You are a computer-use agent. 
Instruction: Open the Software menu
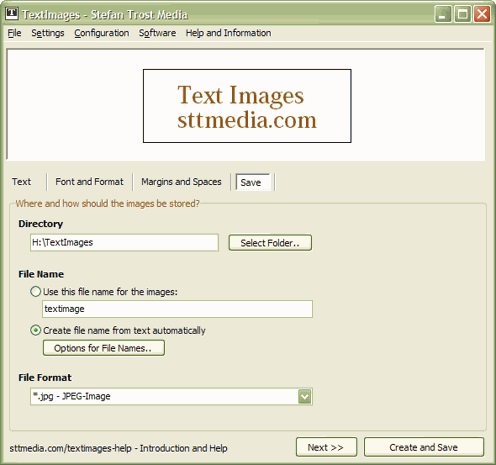pyautogui.click(x=157, y=33)
